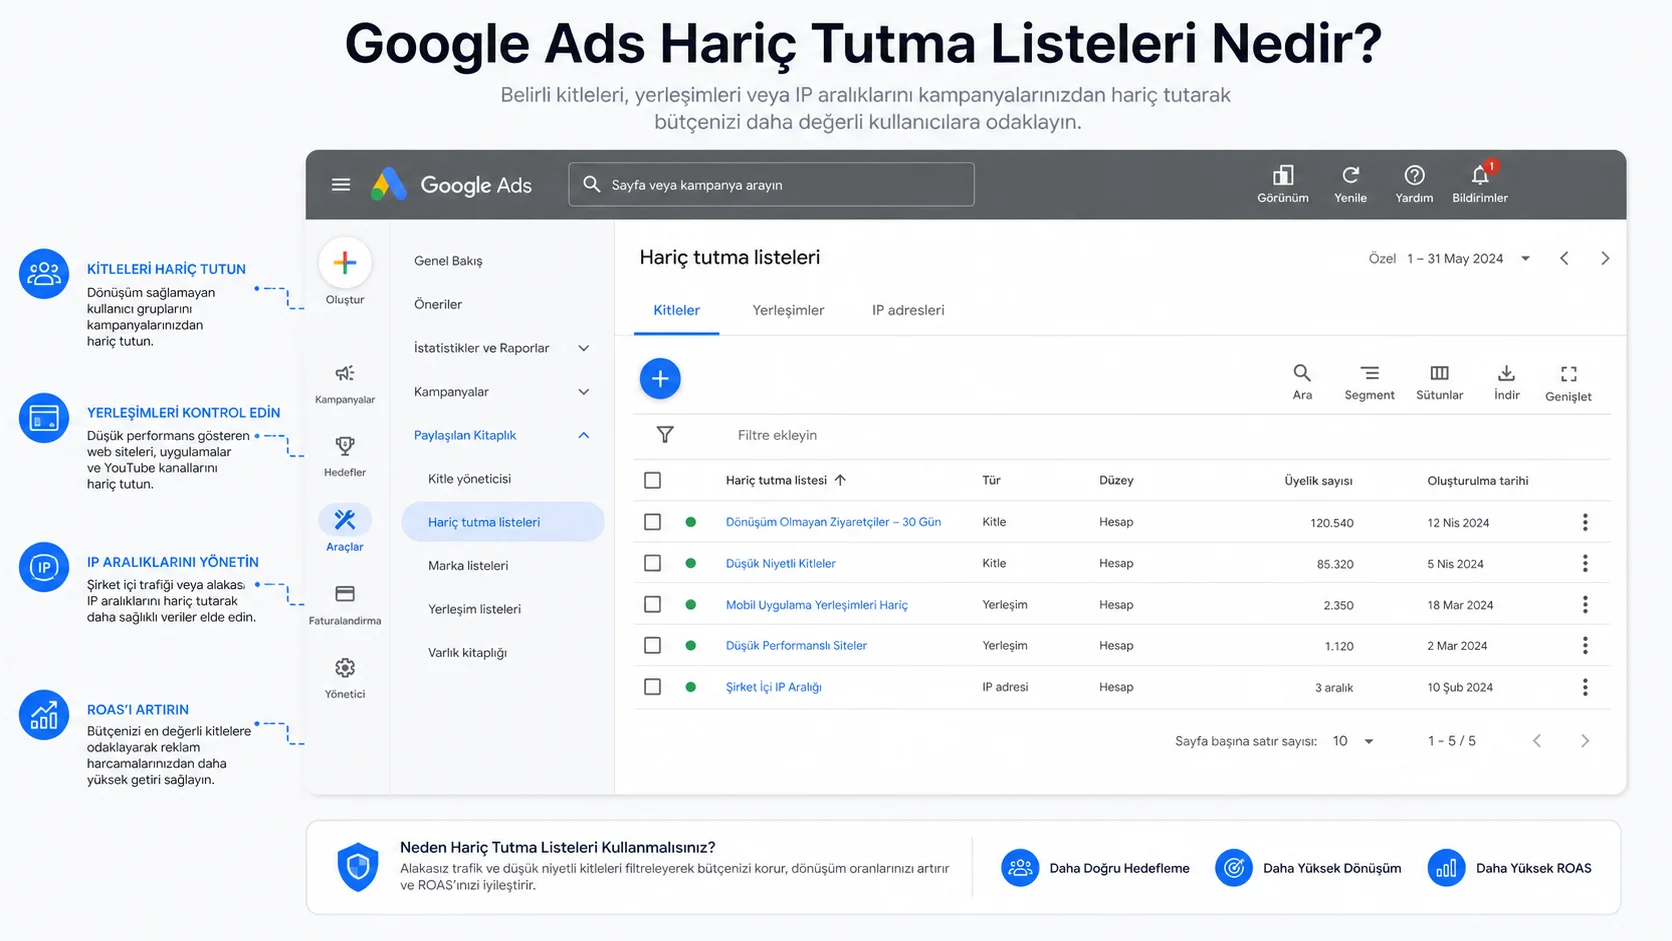Viewport: 1672px width, 941px height.
Task: Check the Şirket İçi IP Aralığı checkbox
Action: [x=653, y=687]
